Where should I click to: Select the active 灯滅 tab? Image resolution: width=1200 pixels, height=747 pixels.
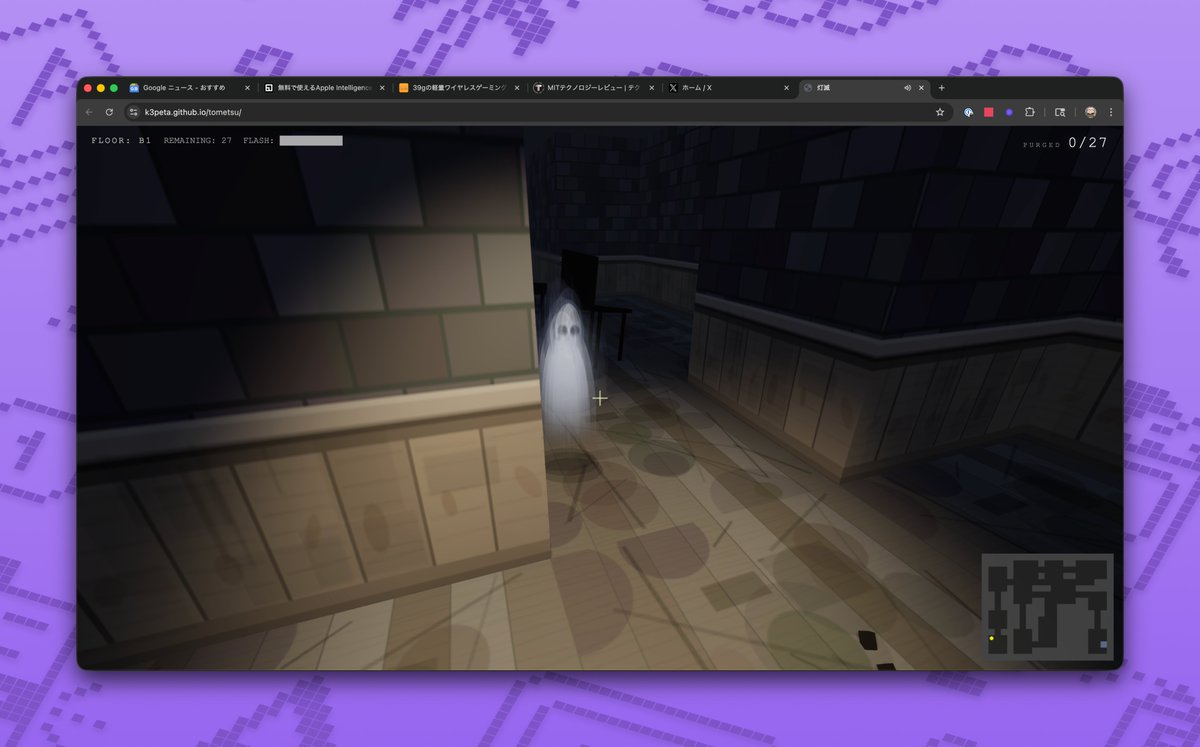(x=865, y=88)
